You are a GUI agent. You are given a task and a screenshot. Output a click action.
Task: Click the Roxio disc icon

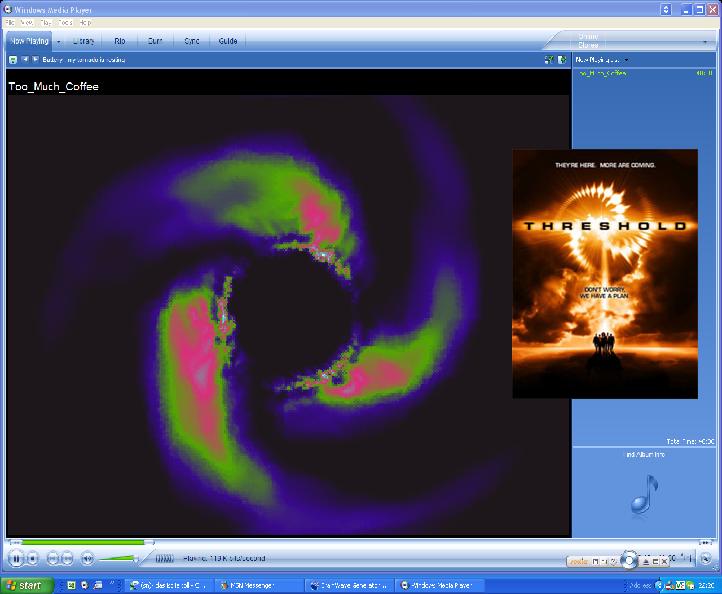[629, 559]
